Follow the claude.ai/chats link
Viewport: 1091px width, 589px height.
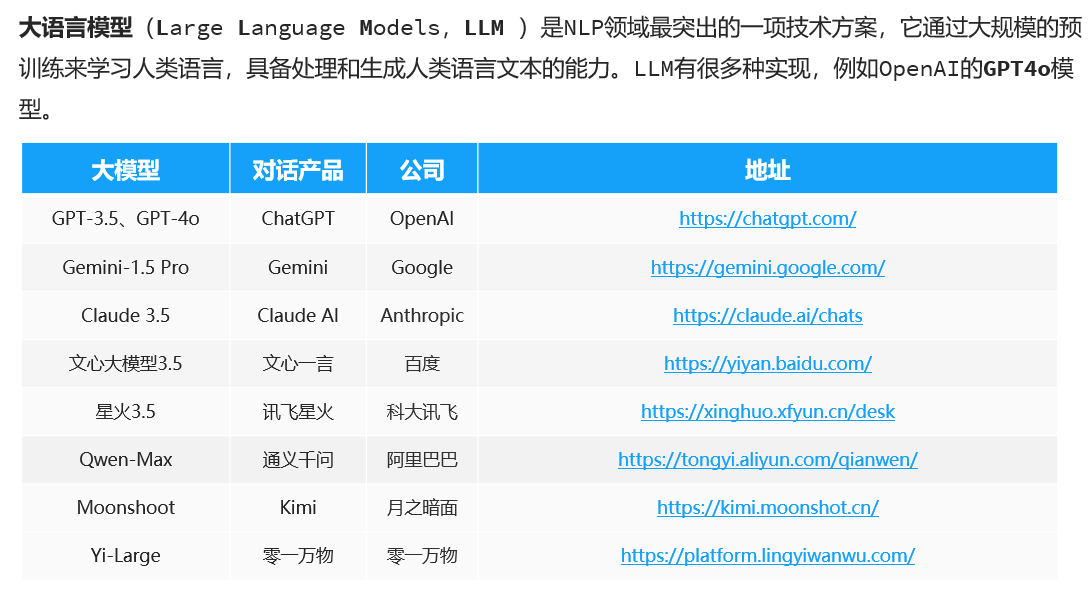[x=767, y=315]
